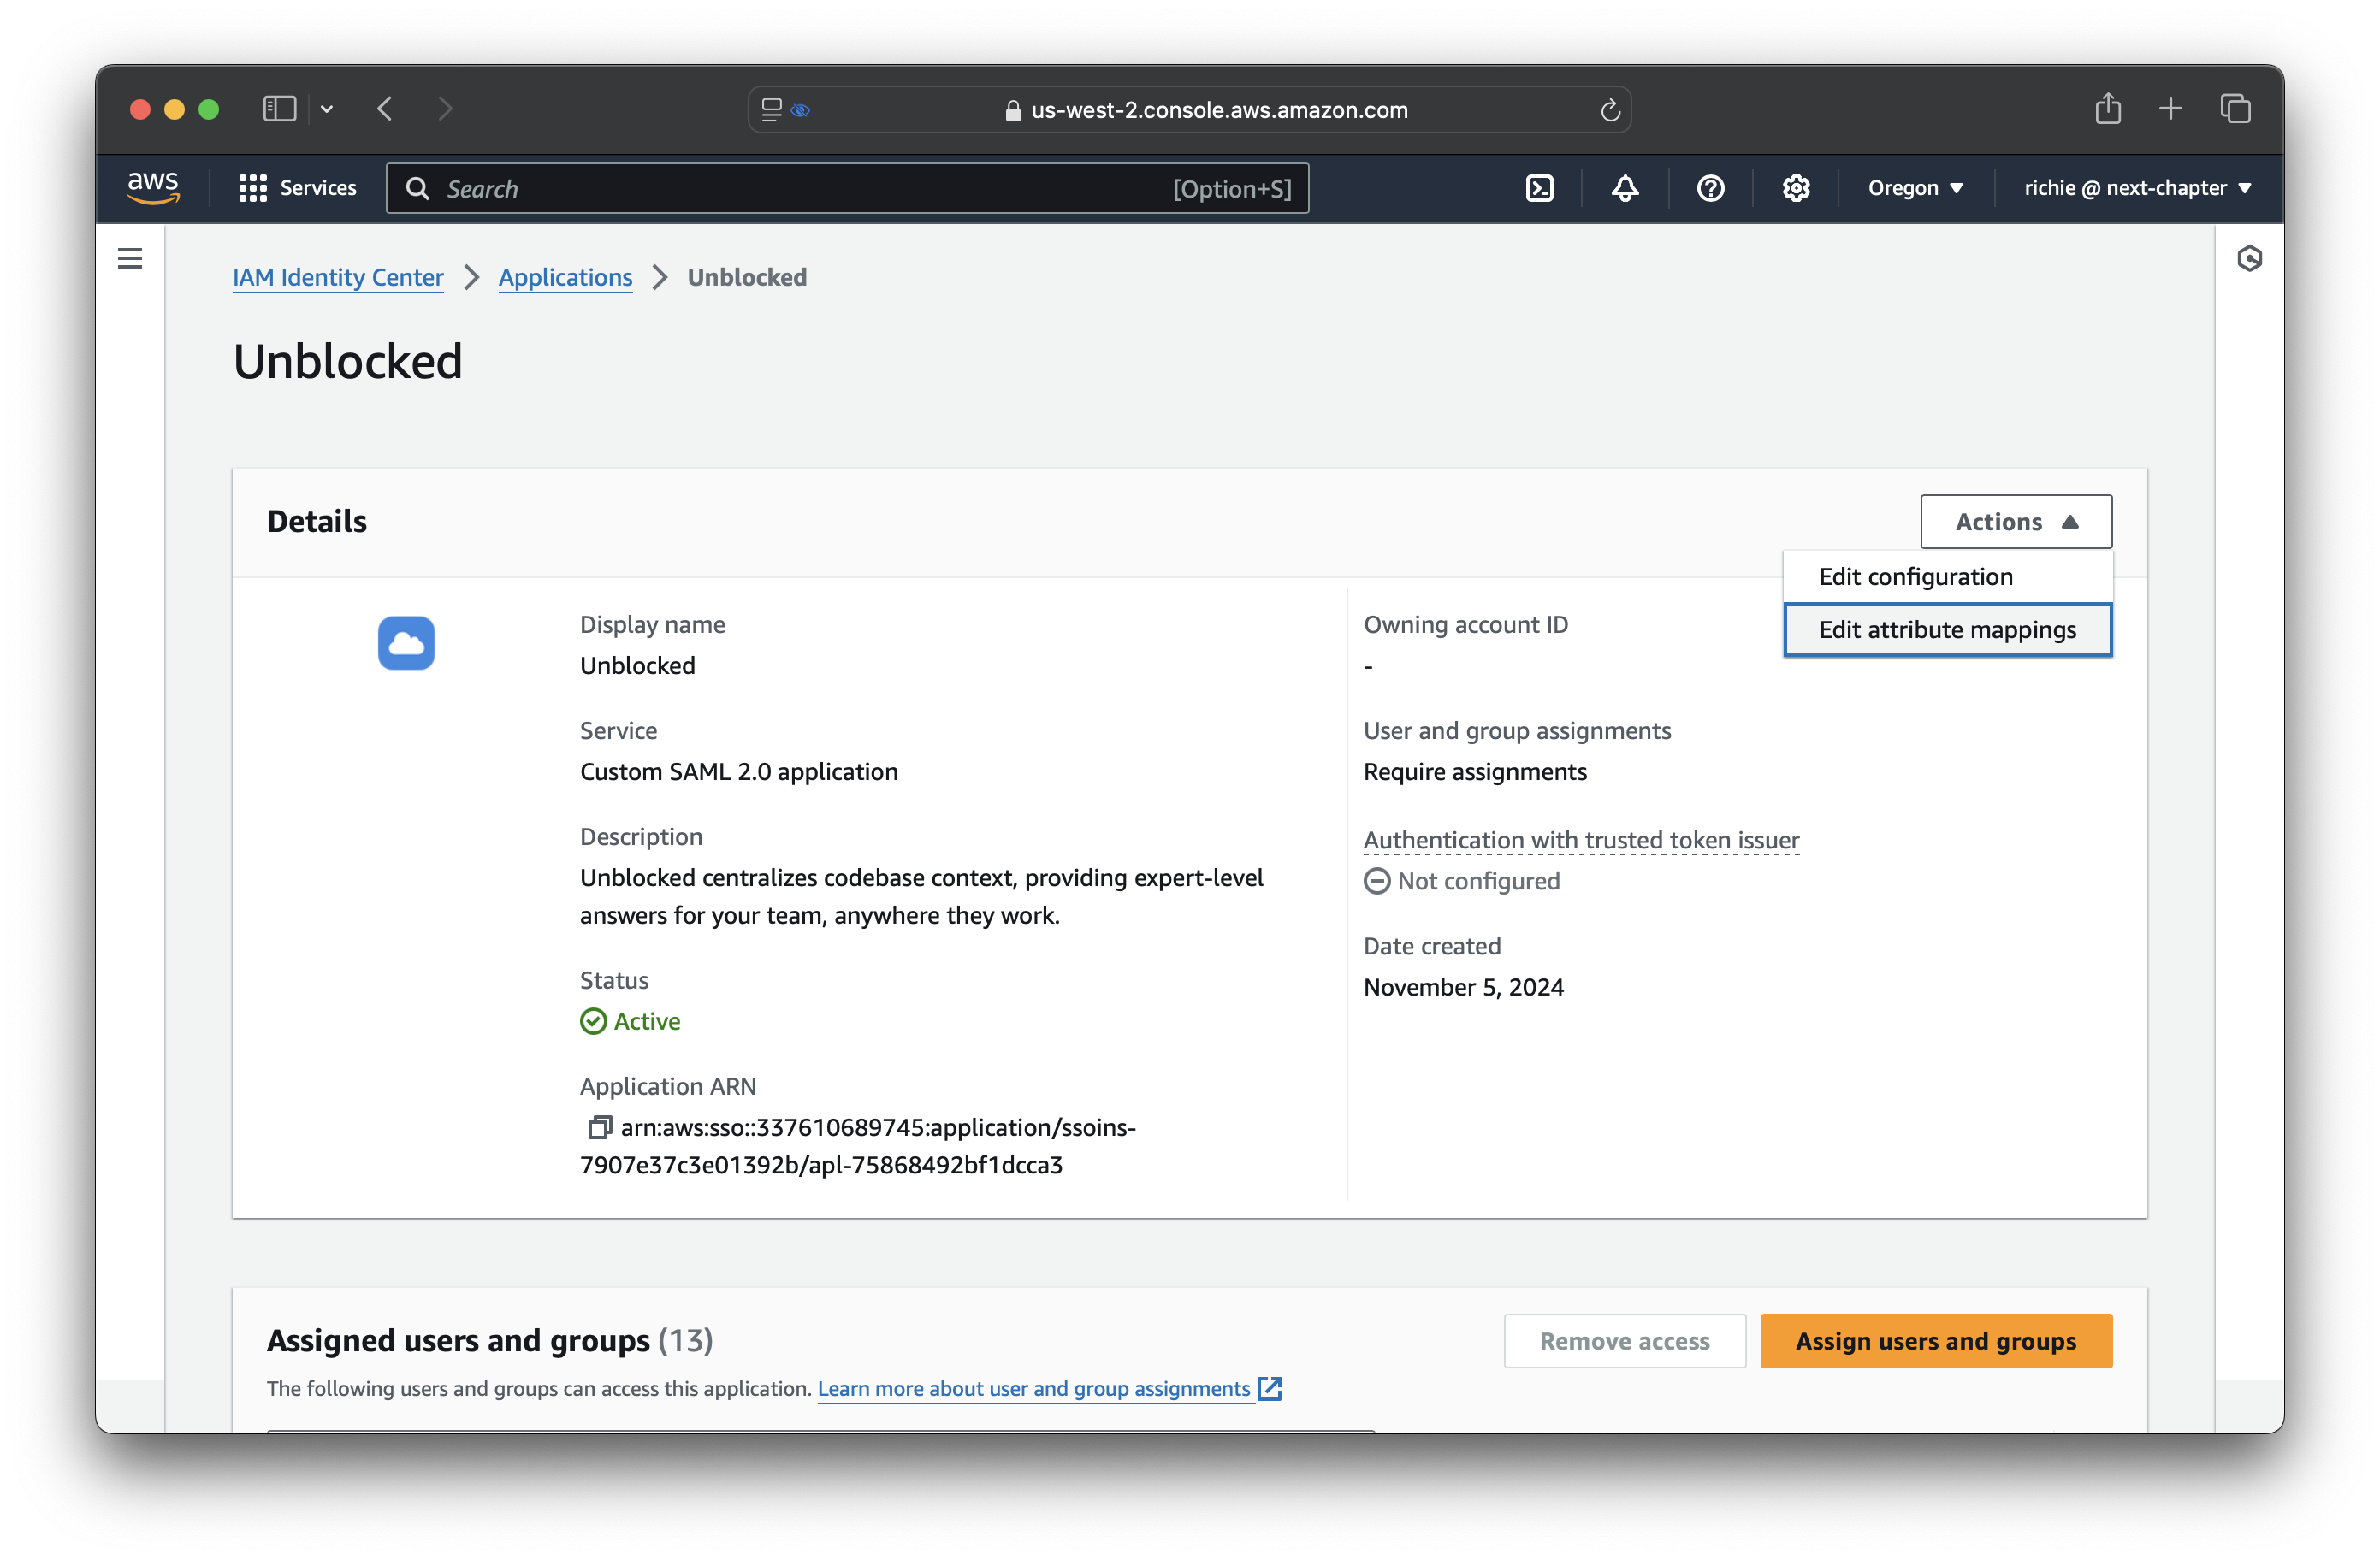The image size is (2380, 1560).
Task: Open the notifications bell
Action: pos(1625,188)
